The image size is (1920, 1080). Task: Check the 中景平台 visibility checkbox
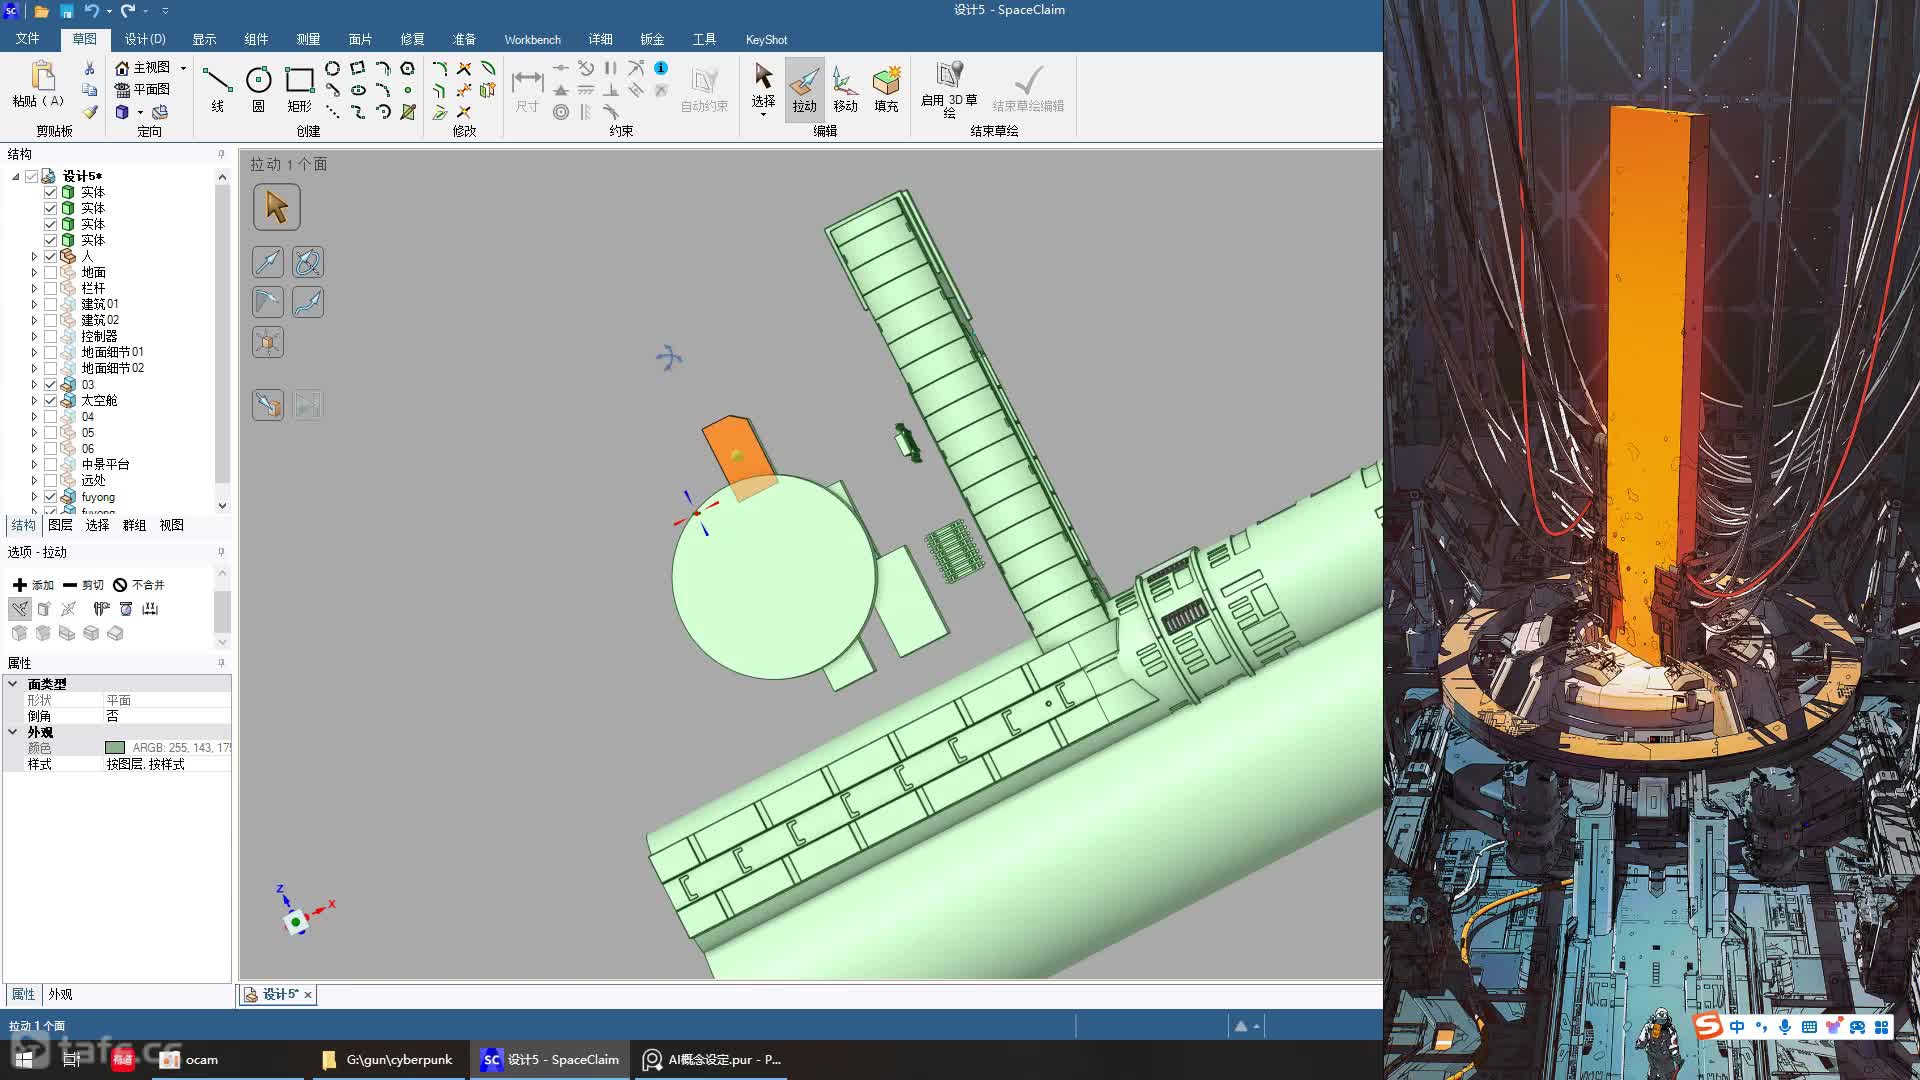(x=50, y=464)
